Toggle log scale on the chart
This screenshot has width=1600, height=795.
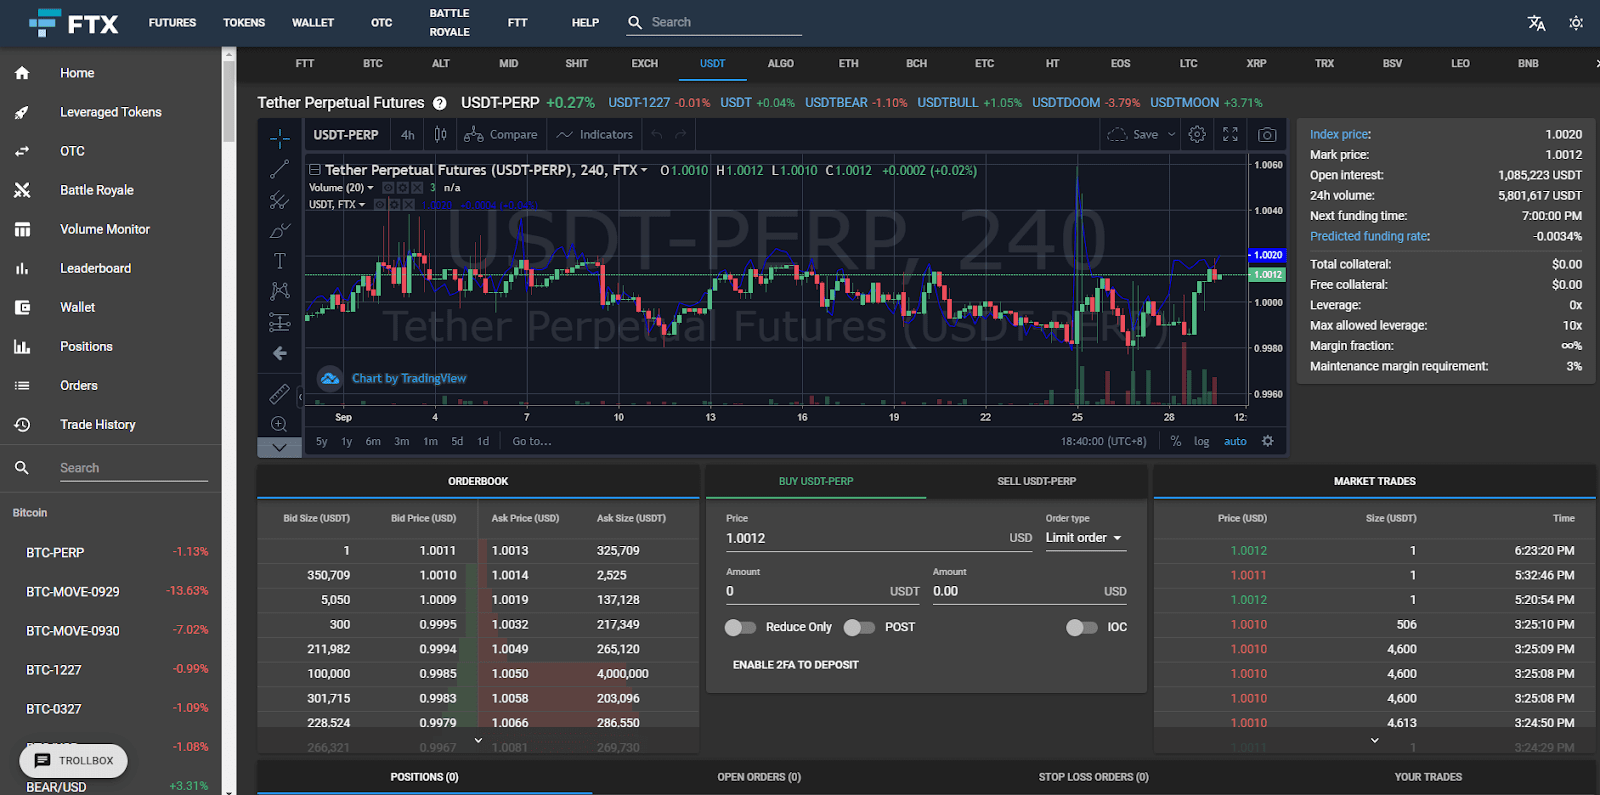[1202, 441]
